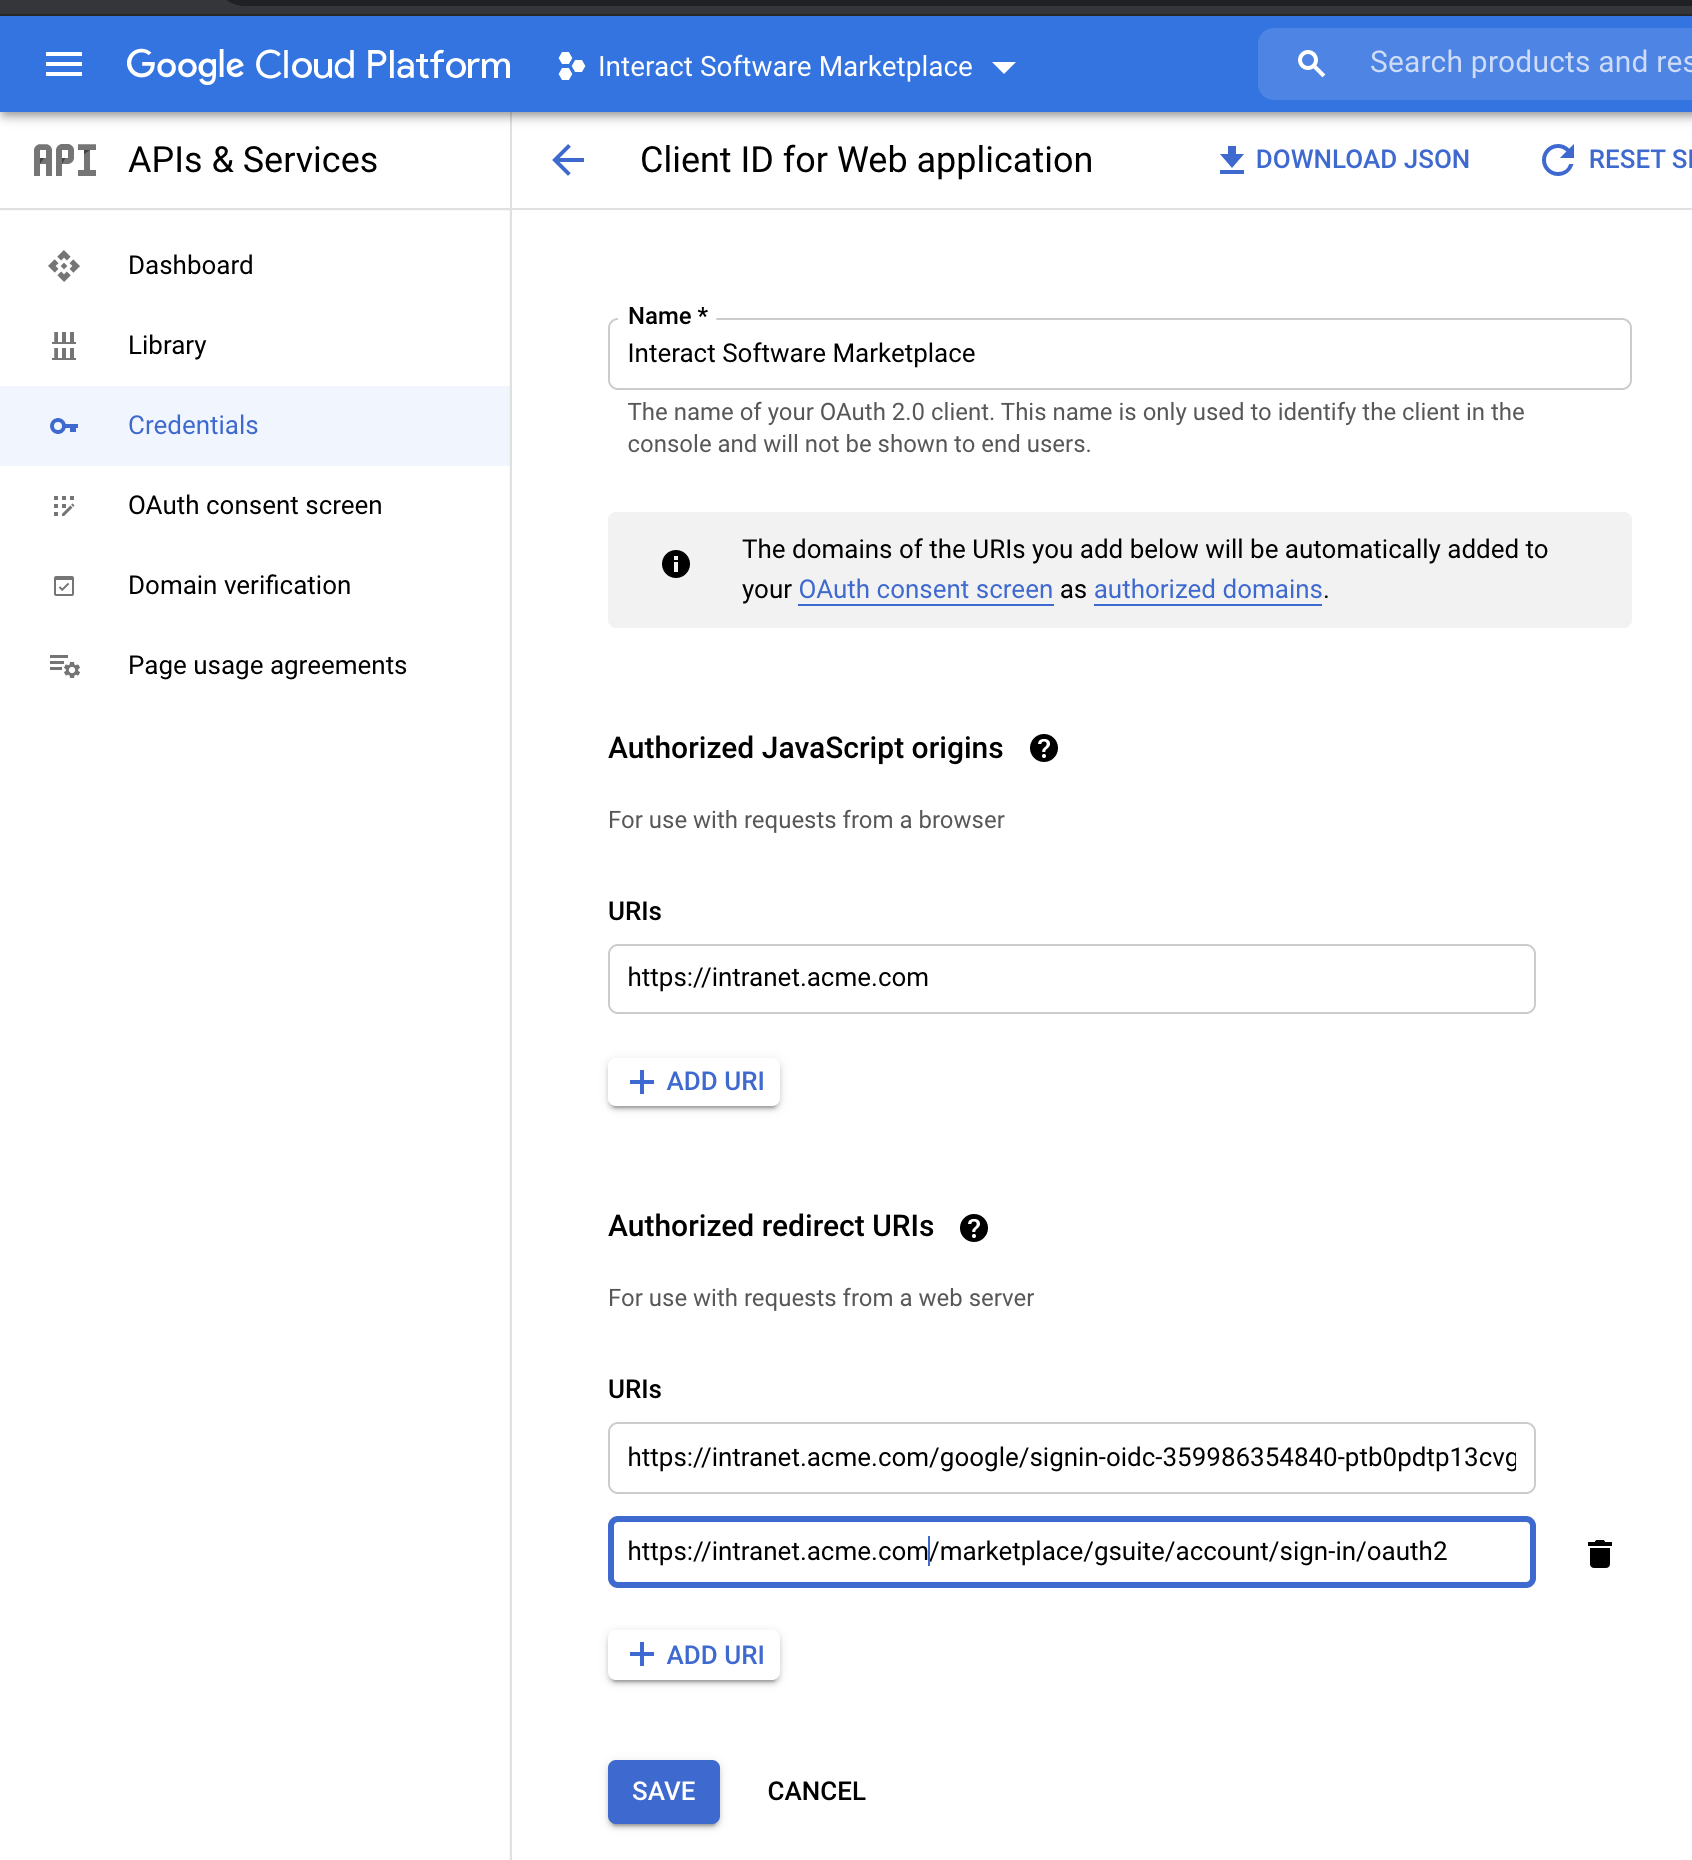
Task: Add URI under Authorized JavaScript origins
Action: [x=694, y=1082]
